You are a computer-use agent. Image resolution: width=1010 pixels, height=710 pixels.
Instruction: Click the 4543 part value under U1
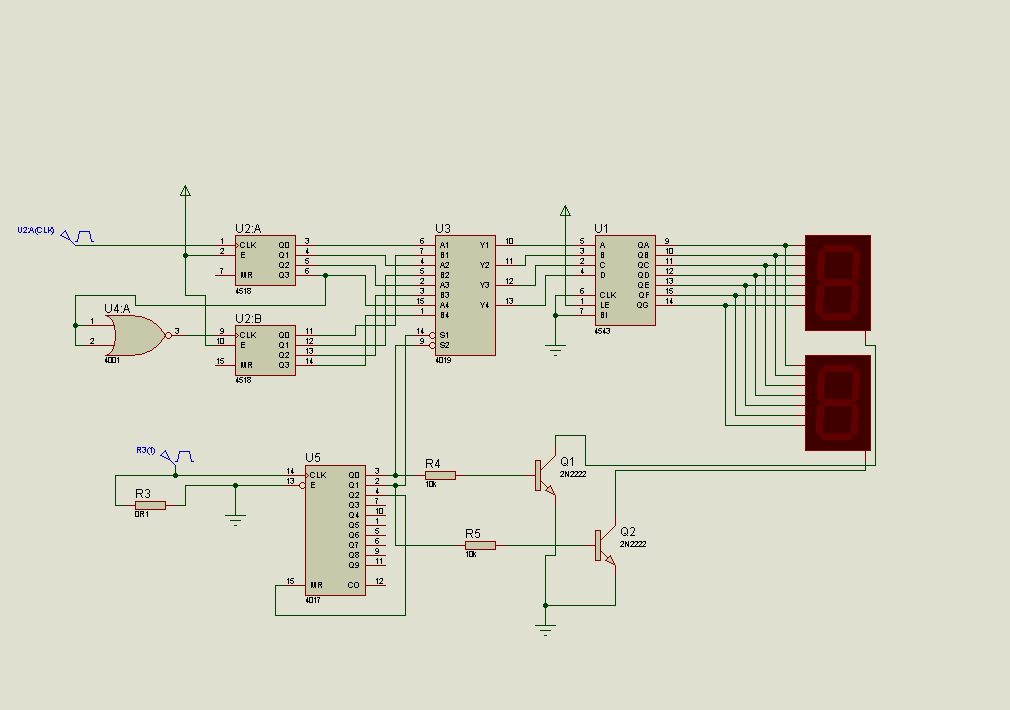coord(602,331)
